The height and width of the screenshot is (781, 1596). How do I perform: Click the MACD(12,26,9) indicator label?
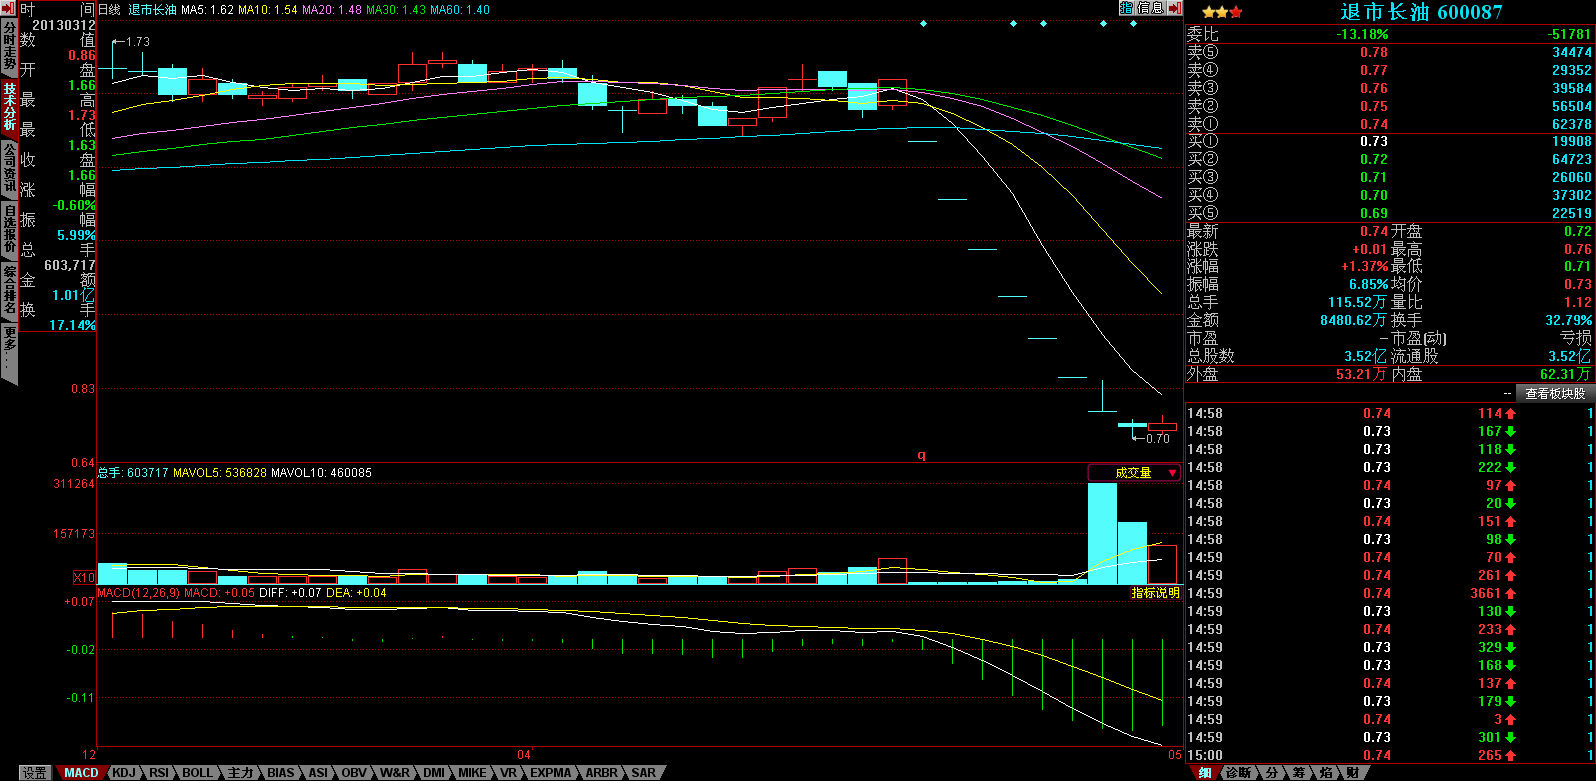(x=138, y=593)
